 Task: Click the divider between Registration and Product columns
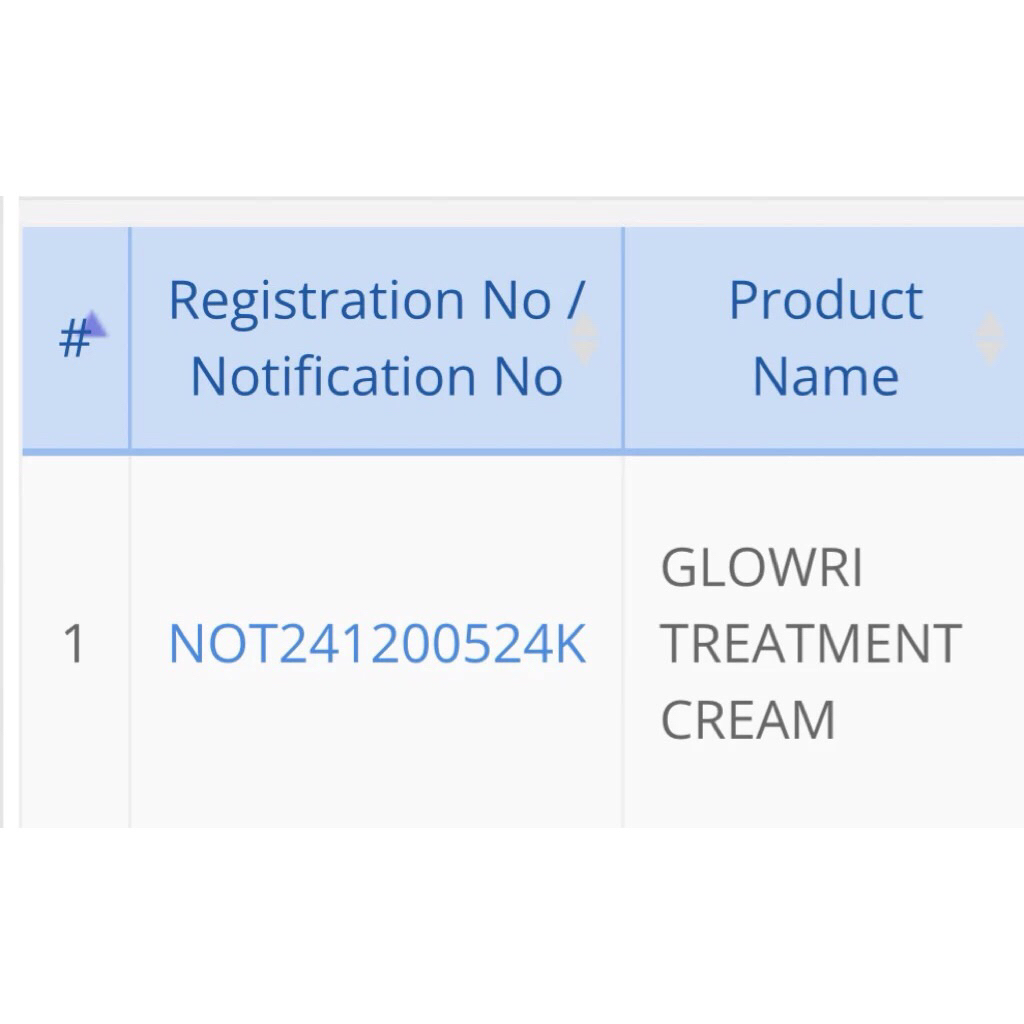click(623, 338)
